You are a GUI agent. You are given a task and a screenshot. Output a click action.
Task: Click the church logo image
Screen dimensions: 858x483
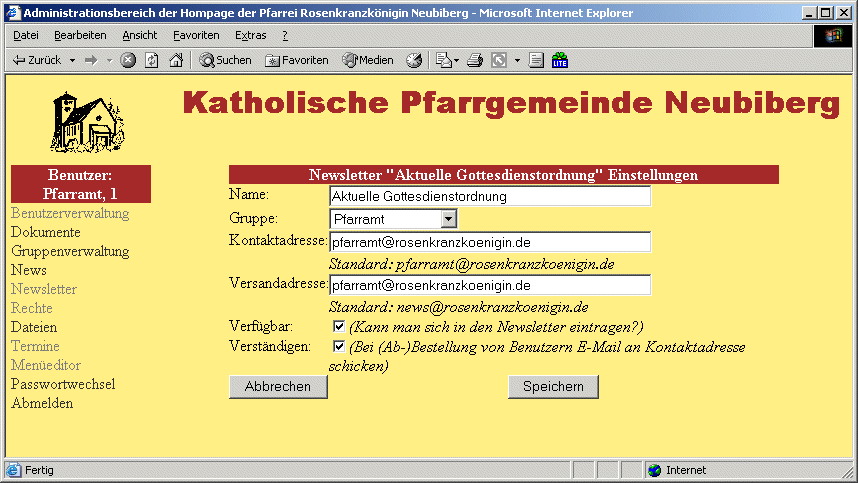coord(88,122)
